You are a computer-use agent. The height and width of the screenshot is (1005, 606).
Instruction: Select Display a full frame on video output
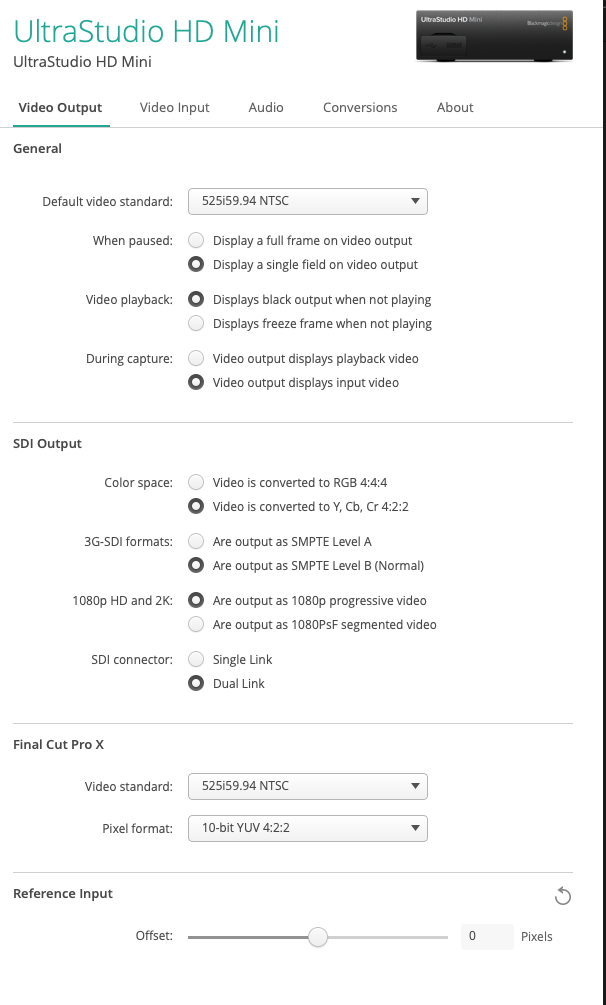(196, 240)
